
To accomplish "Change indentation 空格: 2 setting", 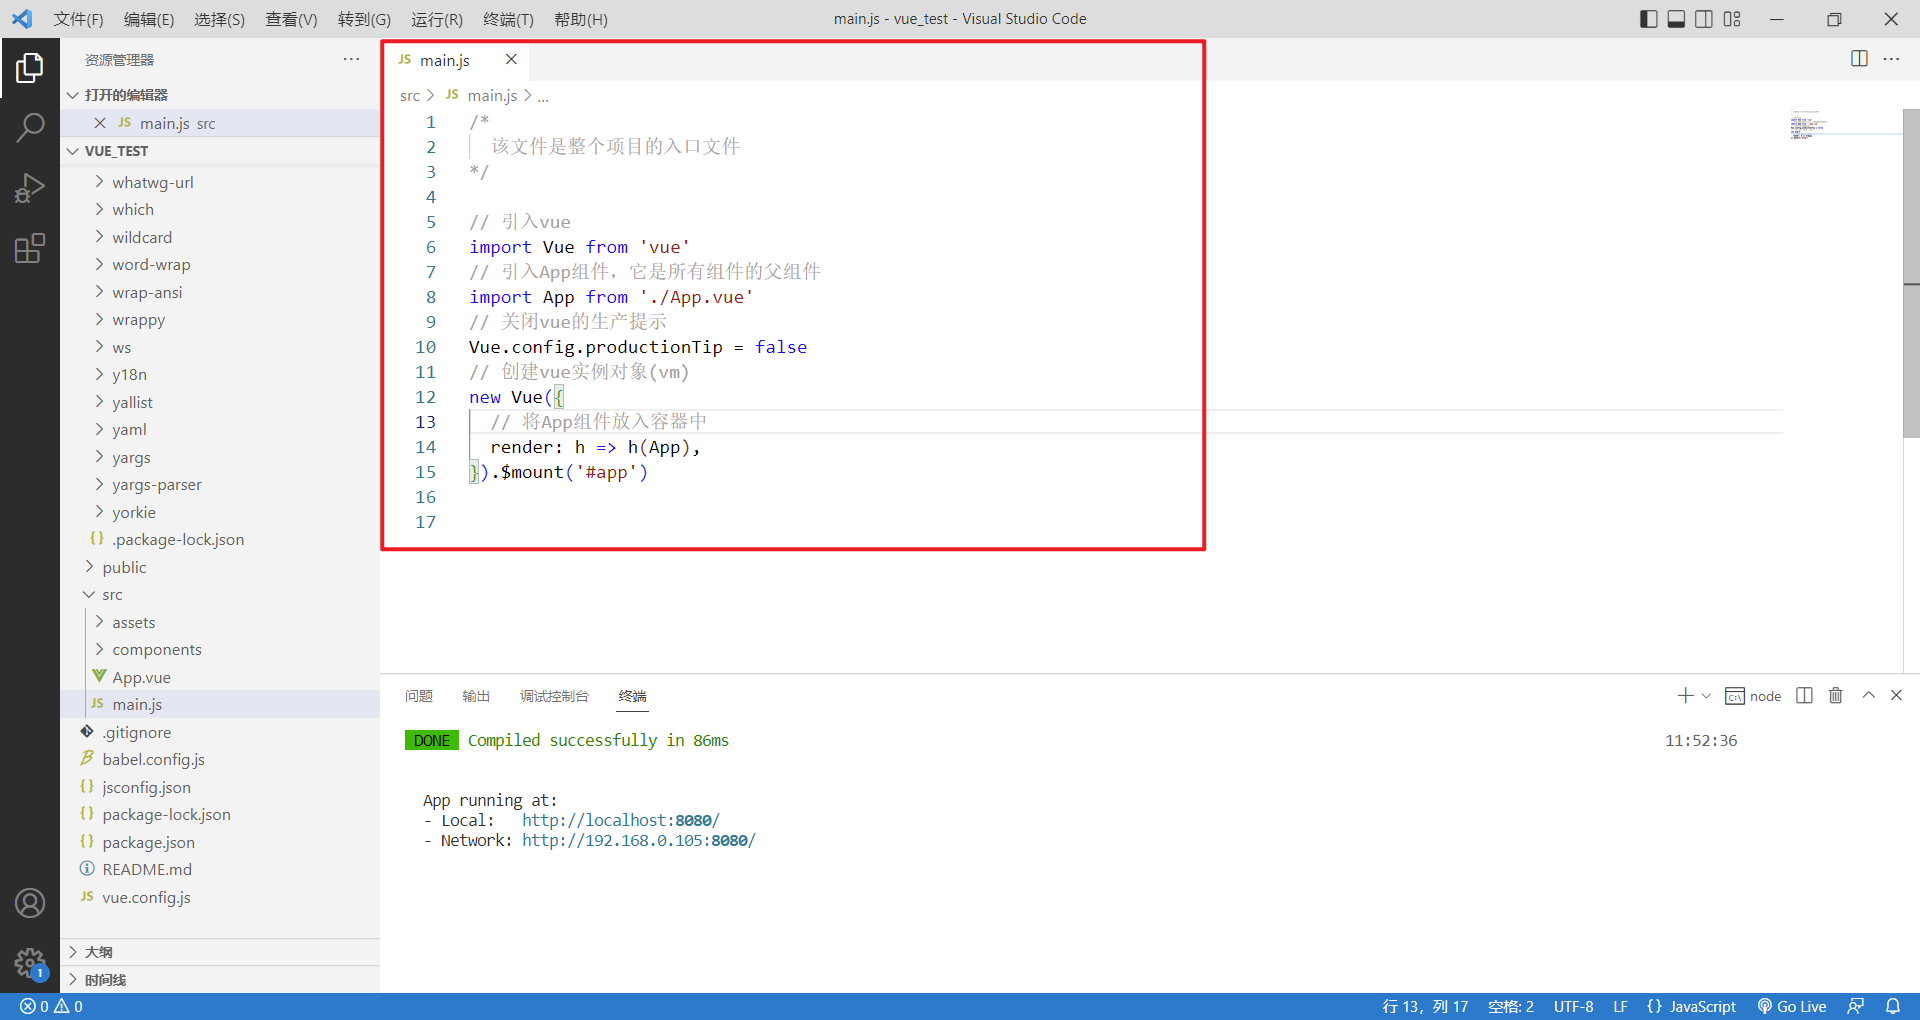I will 1510,1006.
